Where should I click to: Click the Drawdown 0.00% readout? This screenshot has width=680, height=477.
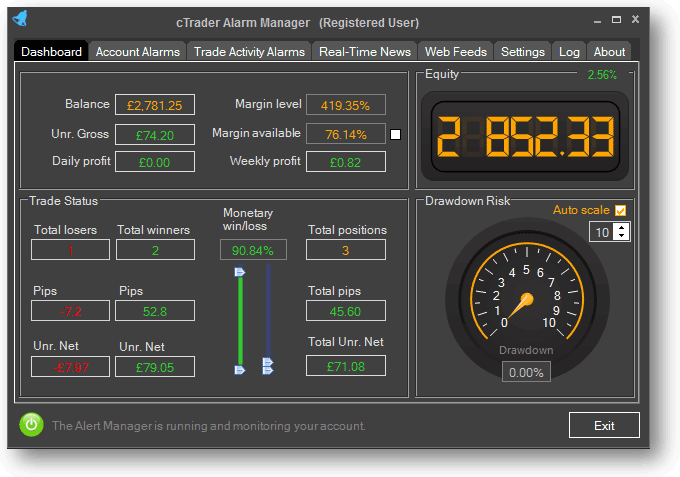(x=526, y=372)
